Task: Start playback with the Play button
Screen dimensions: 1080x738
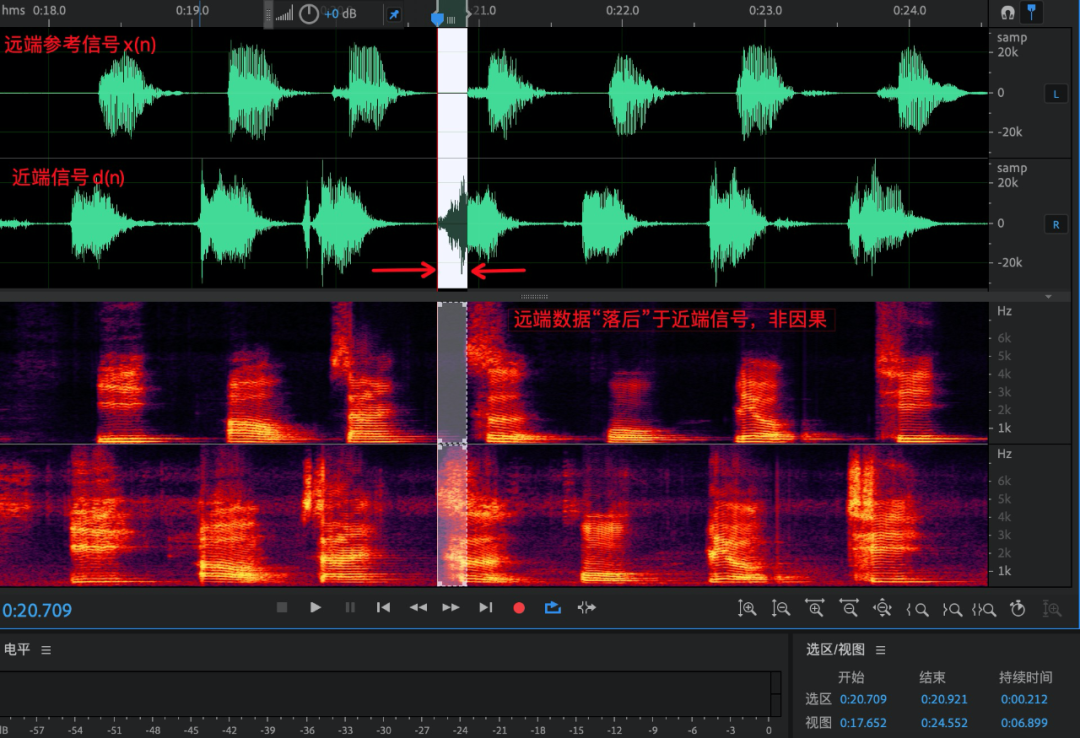Action: [315, 607]
